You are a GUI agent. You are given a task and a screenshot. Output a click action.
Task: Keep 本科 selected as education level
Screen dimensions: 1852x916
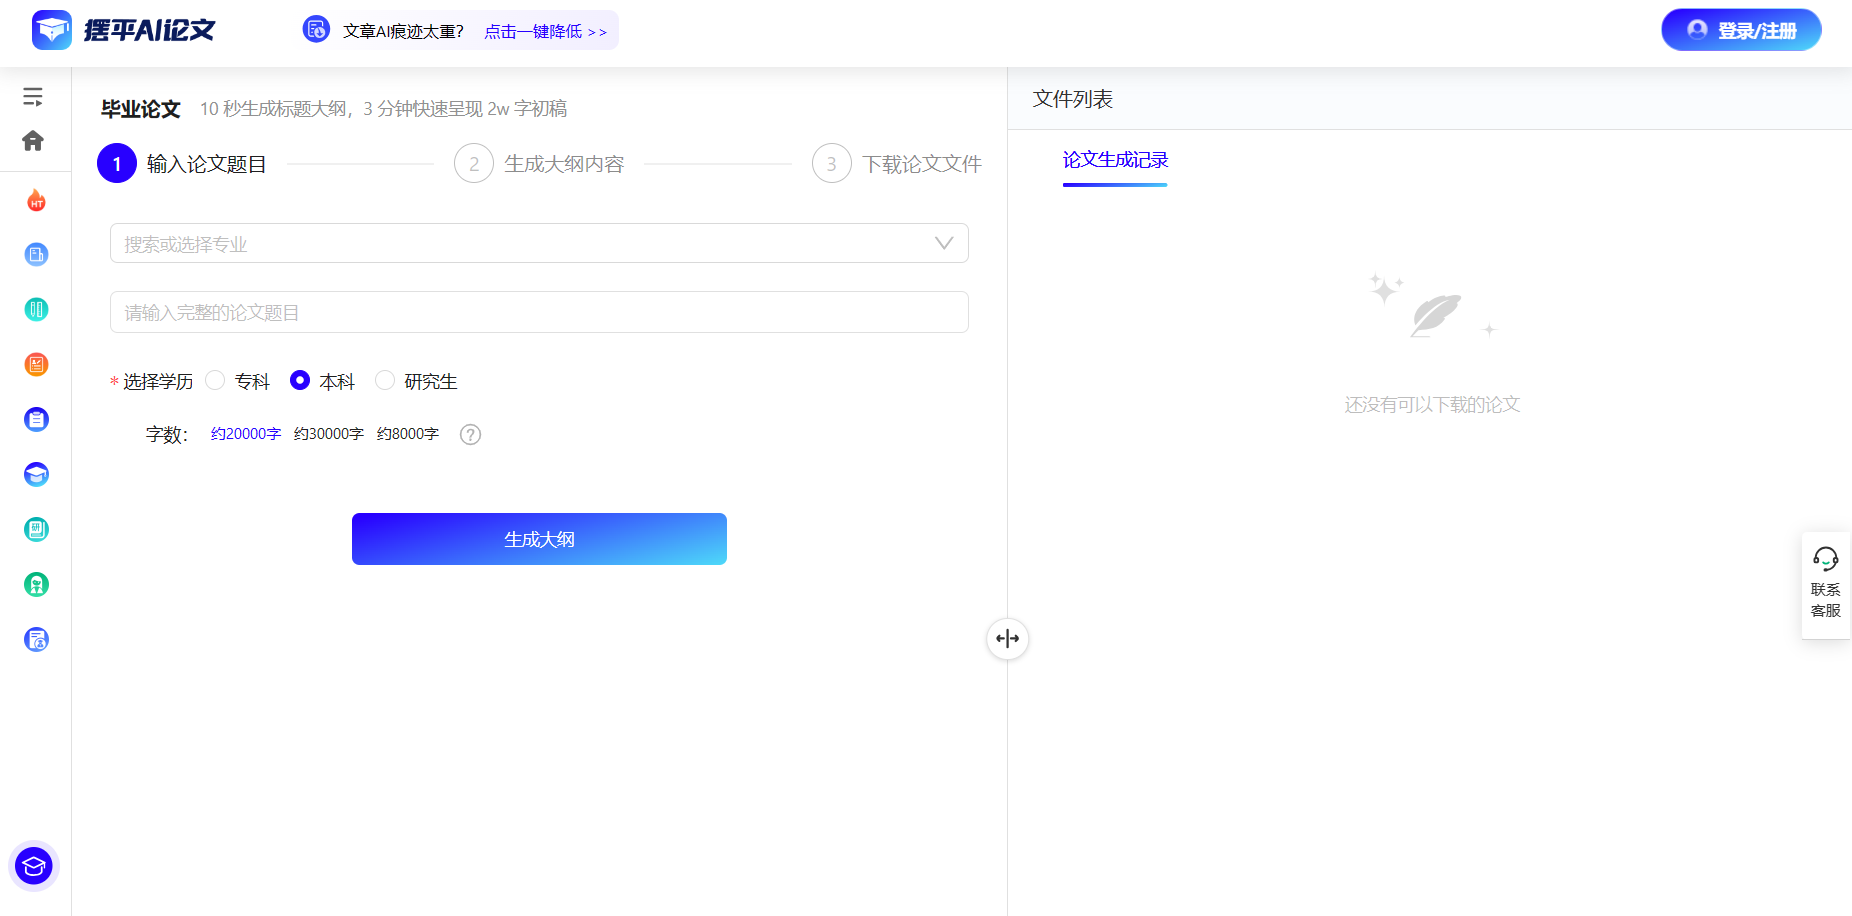coord(300,380)
